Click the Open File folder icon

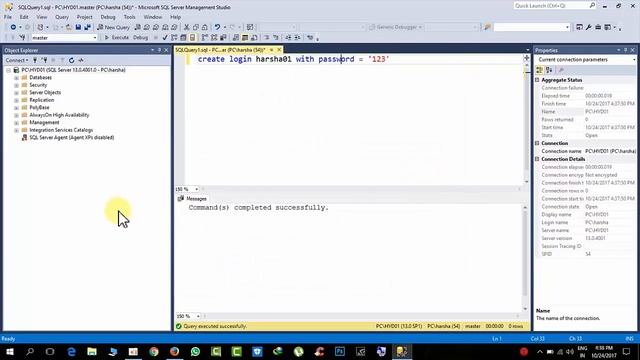tap(69, 27)
